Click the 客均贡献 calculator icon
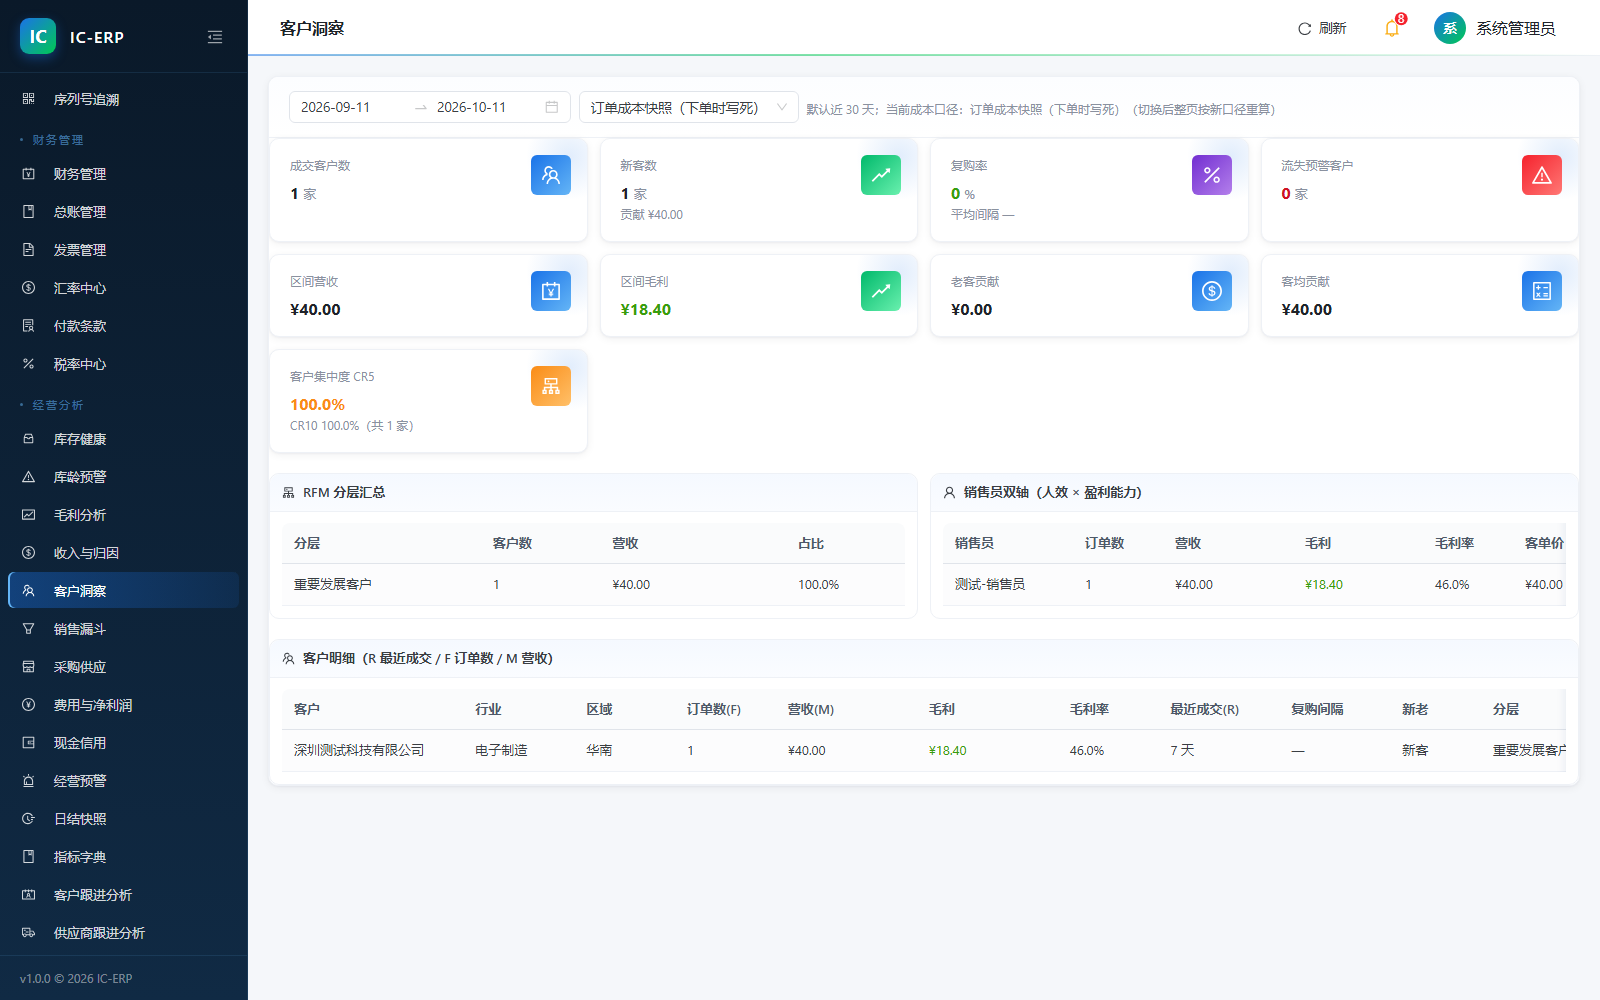This screenshot has width=1600, height=1000. [x=1542, y=291]
